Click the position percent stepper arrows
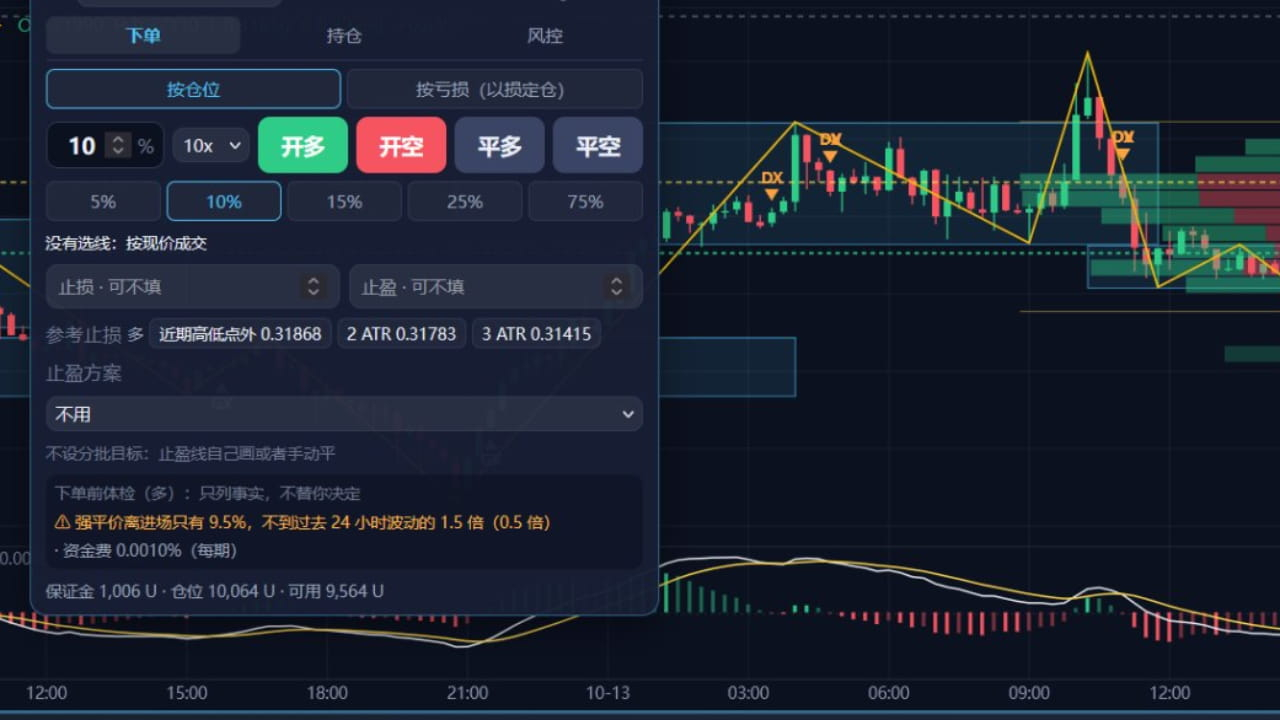 point(118,146)
